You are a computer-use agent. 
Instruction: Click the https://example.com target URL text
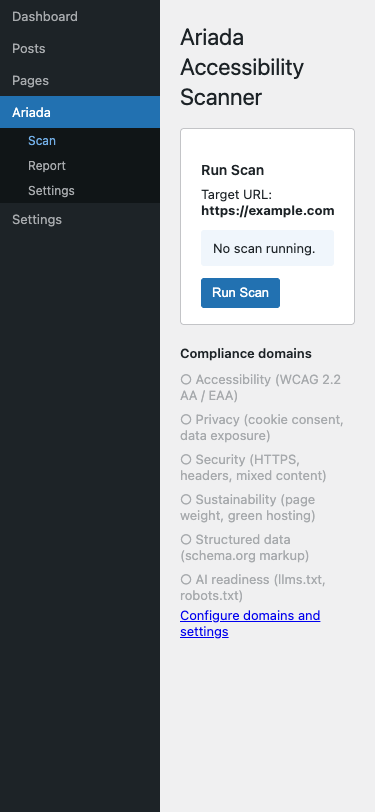(x=267, y=211)
